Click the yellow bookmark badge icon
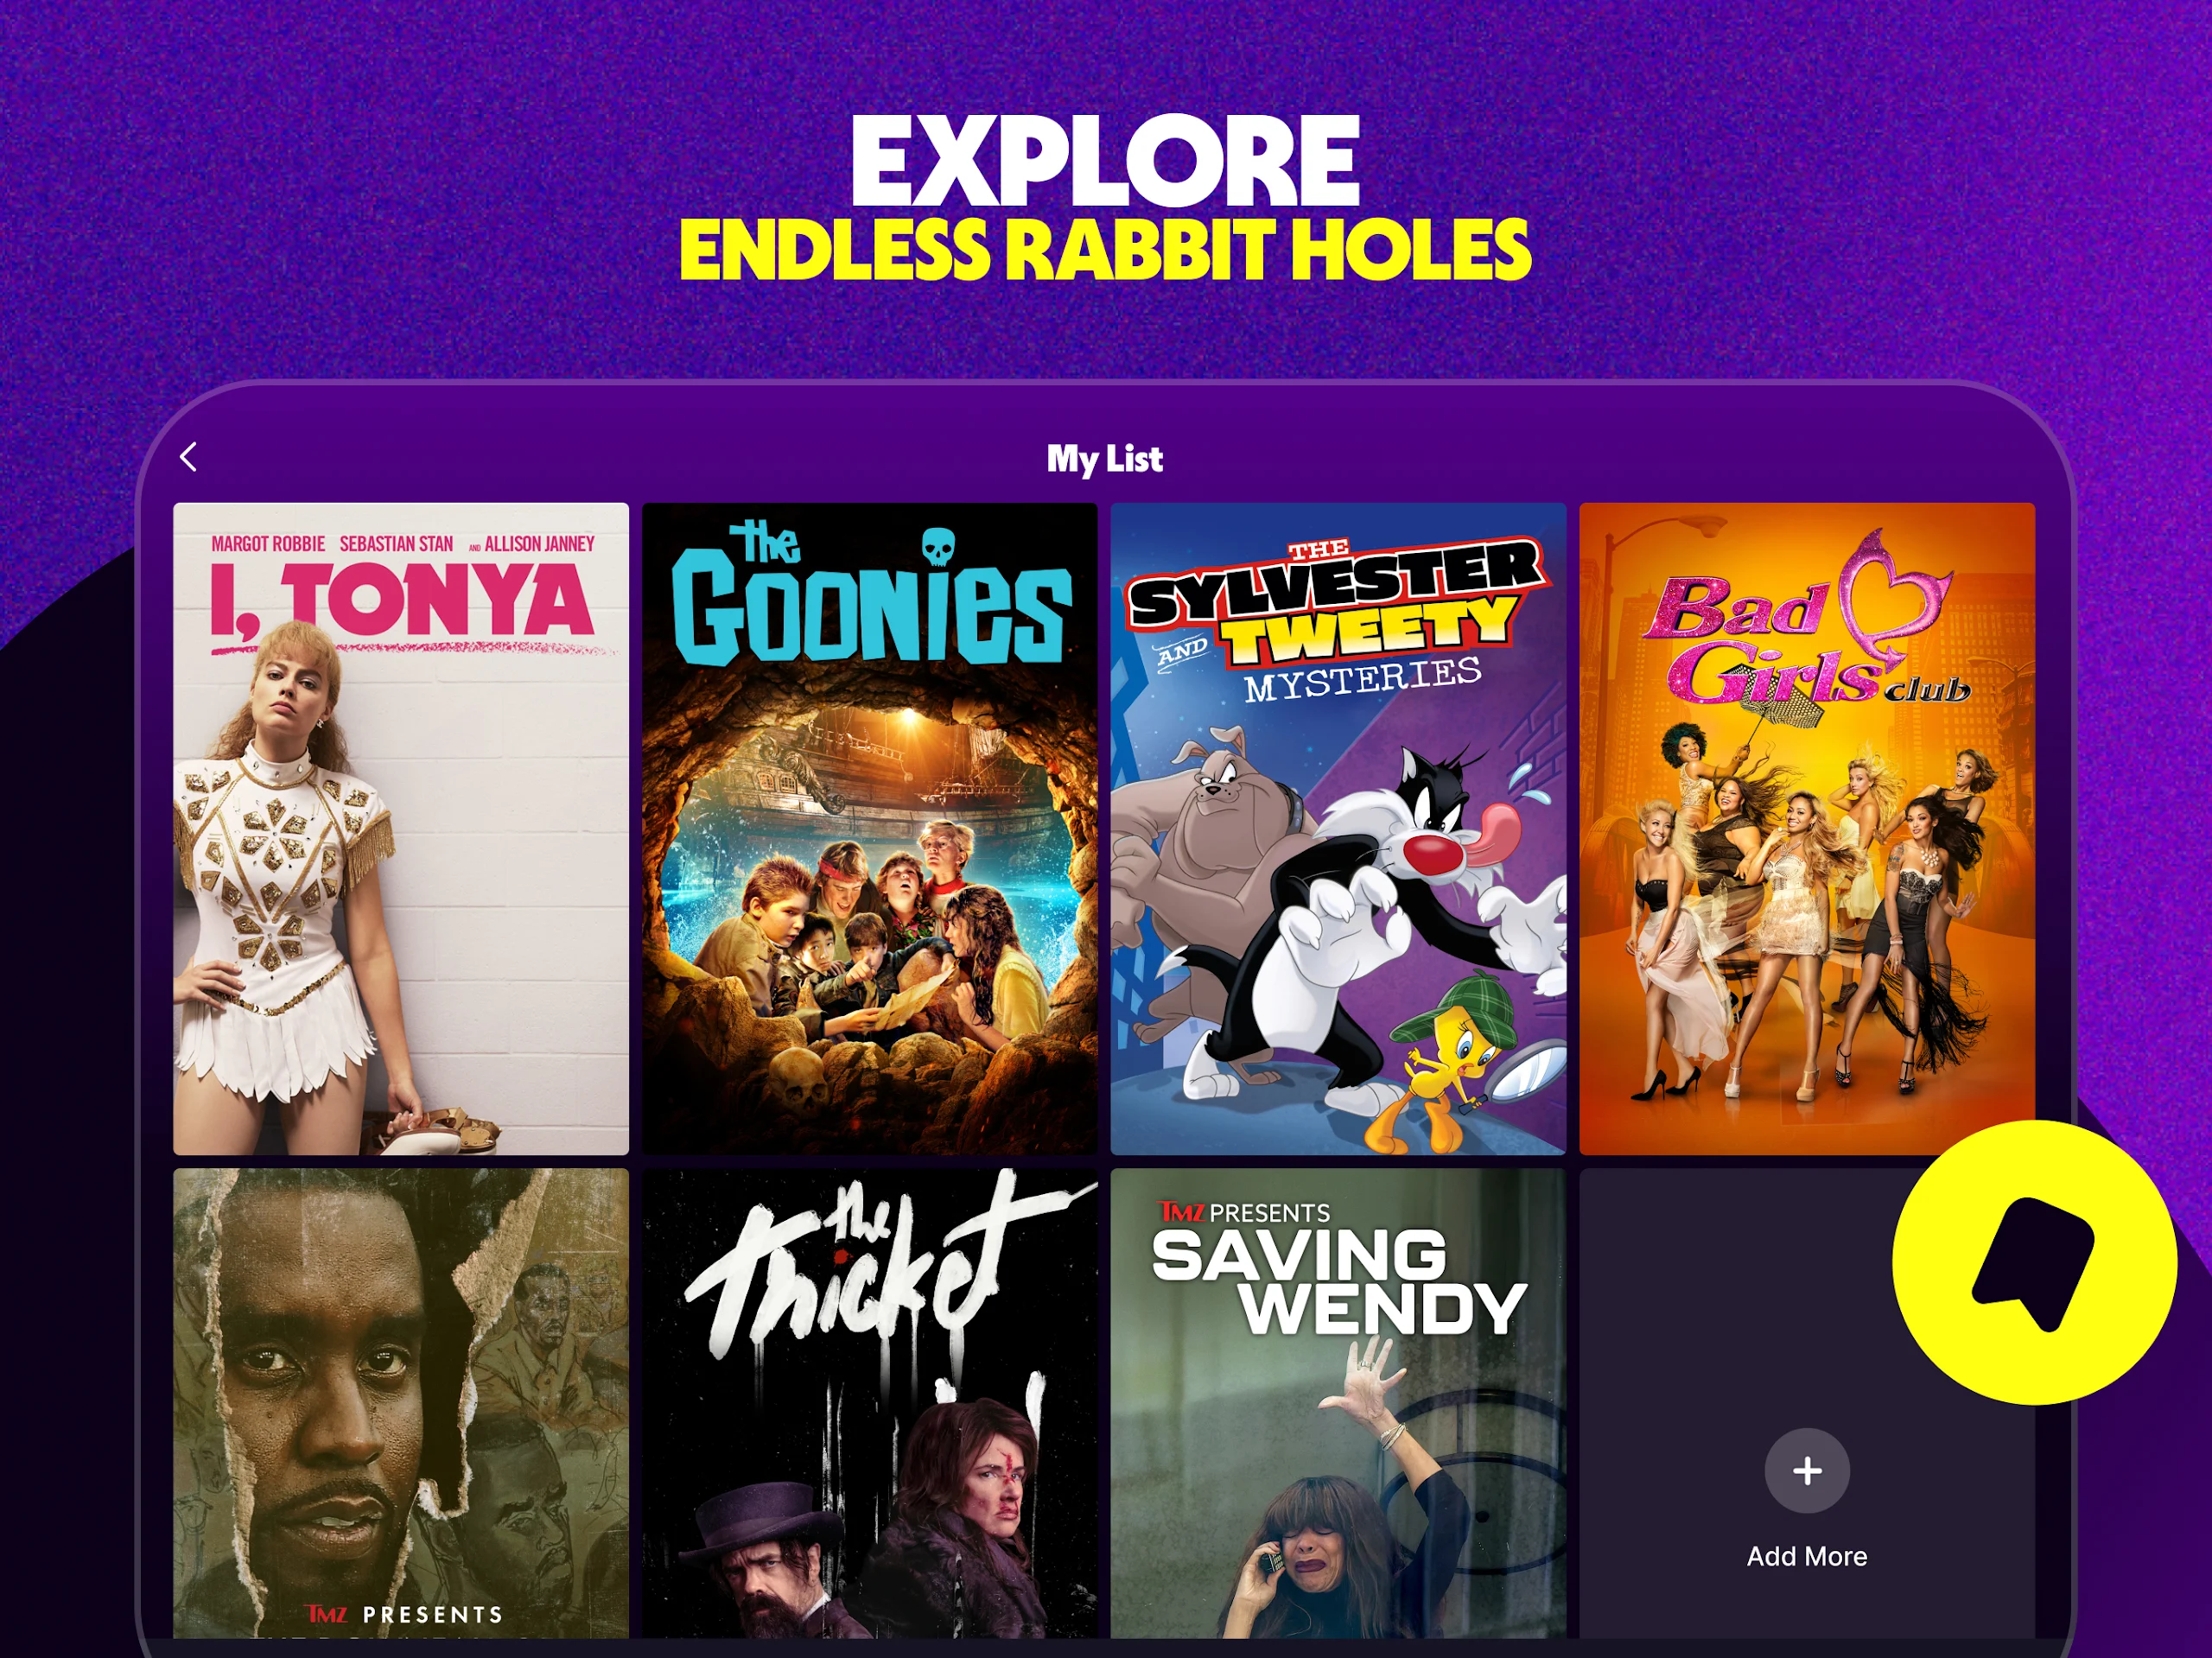The width and height of the screenshot is (2212, 1658). click(2033, 1262)
